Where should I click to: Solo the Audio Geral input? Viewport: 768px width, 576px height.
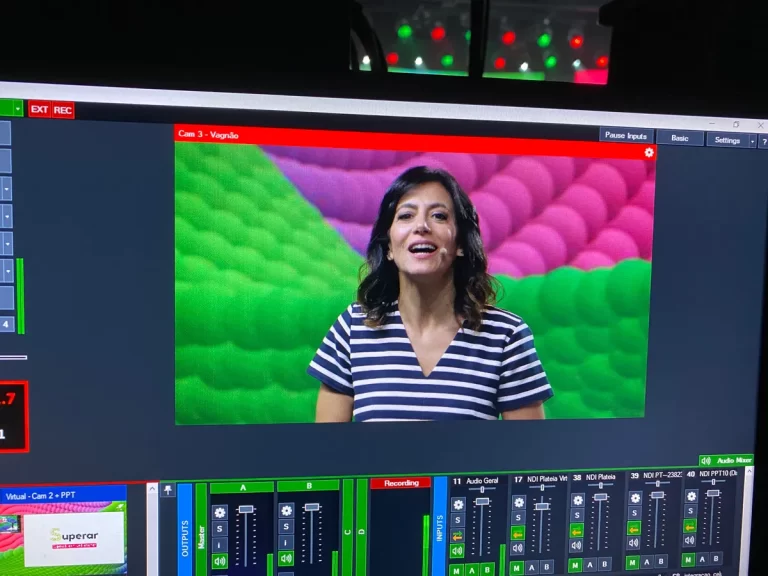458,520
